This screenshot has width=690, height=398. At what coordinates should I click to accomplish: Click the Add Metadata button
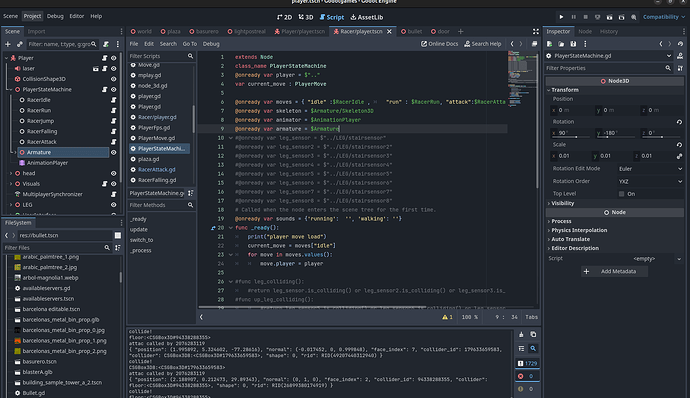point(614,272)
